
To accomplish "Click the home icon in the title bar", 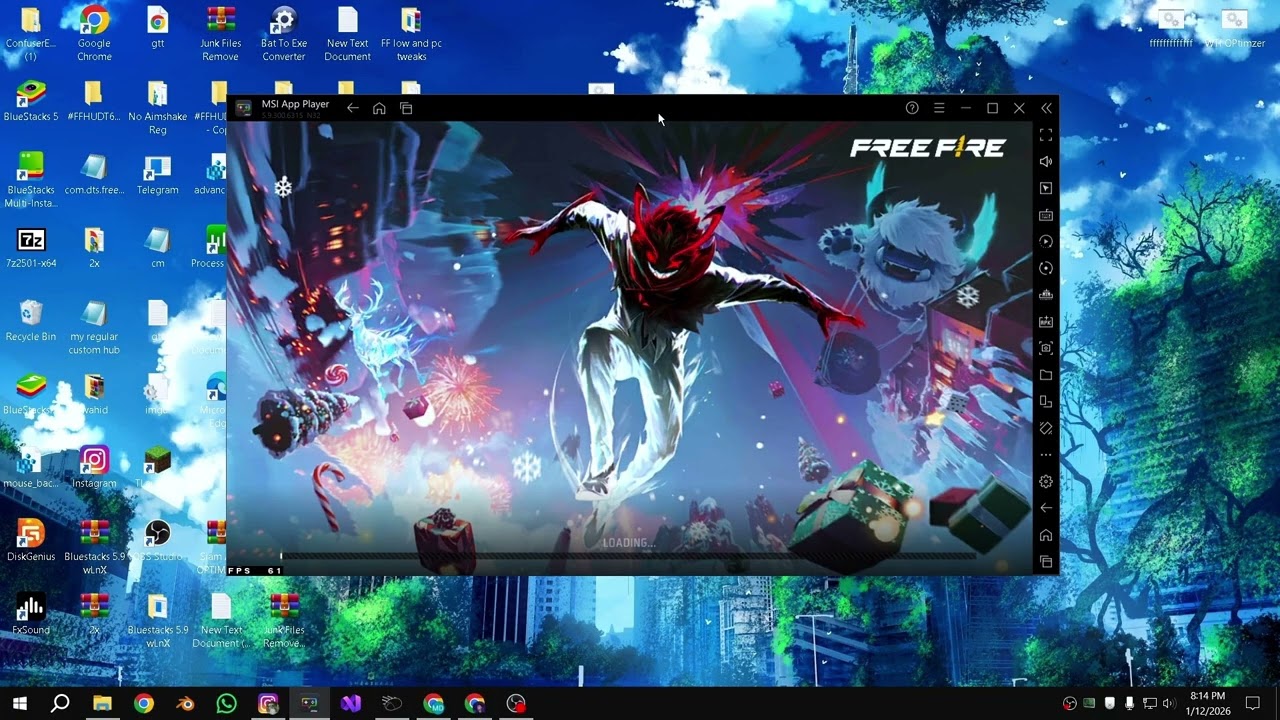I will point(379,108).
